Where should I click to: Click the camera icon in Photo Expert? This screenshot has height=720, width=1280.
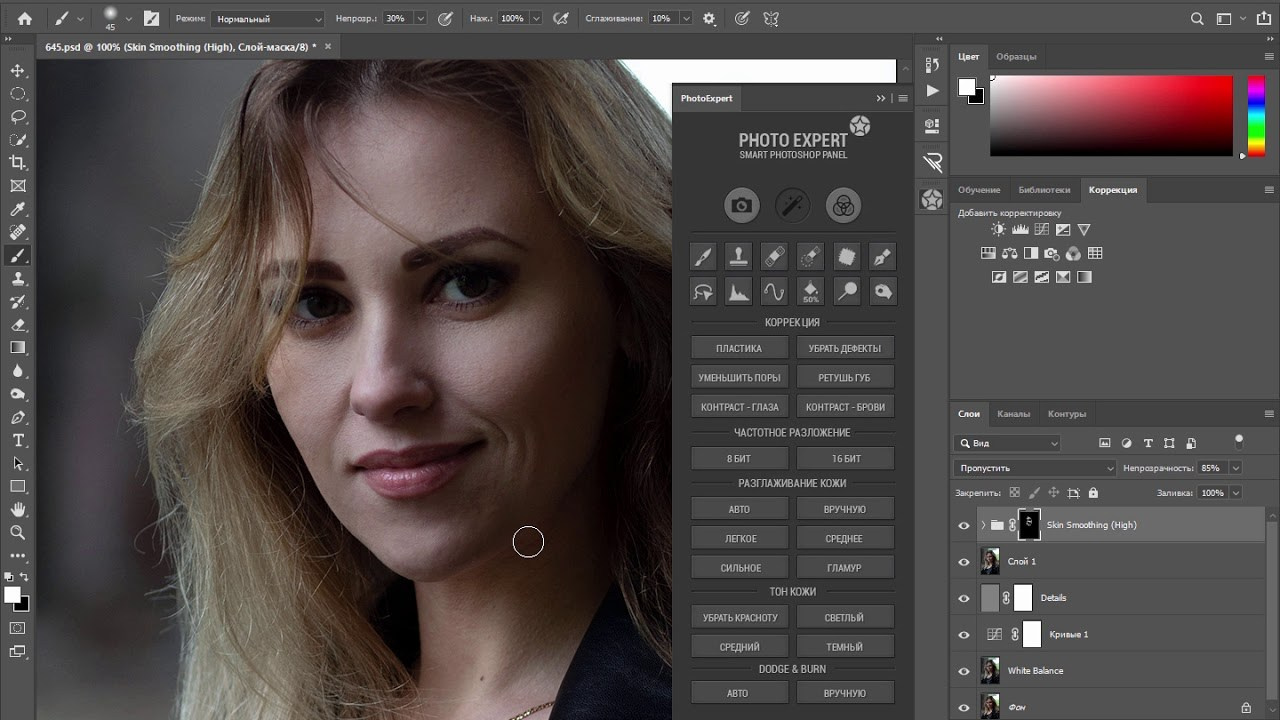tap(741, 206)
